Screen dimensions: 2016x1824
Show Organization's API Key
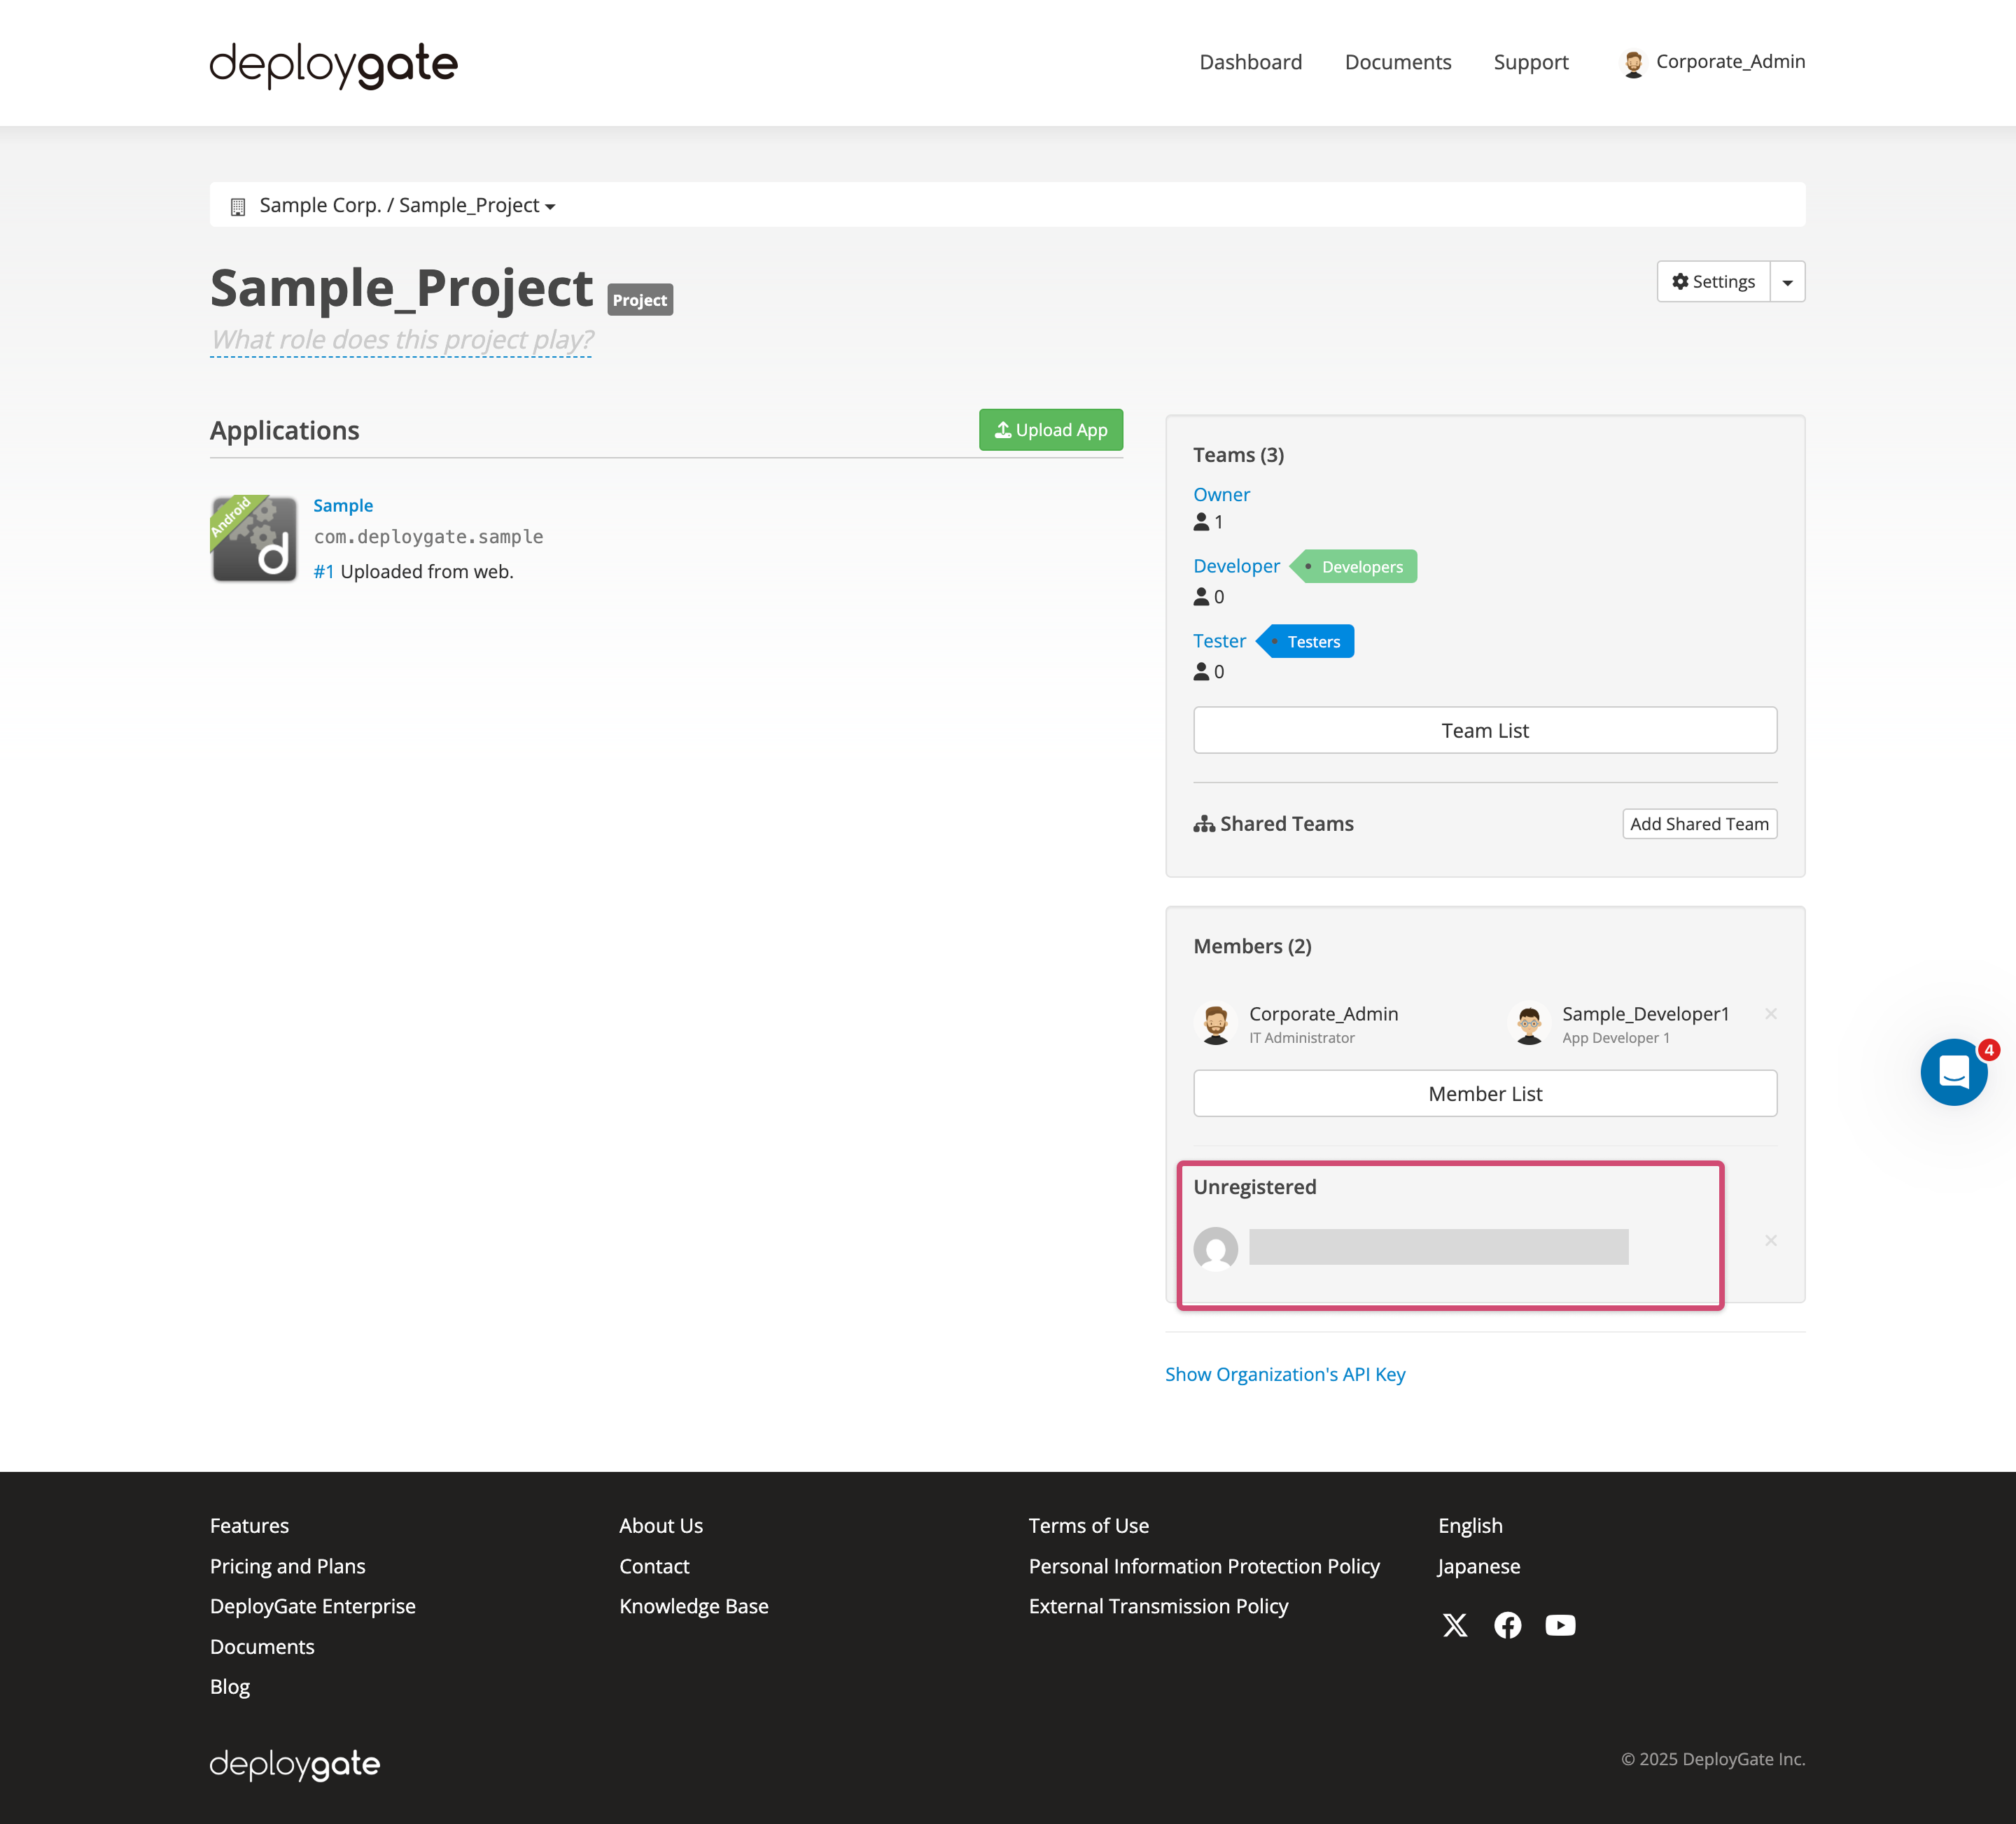[1285, 1374]
